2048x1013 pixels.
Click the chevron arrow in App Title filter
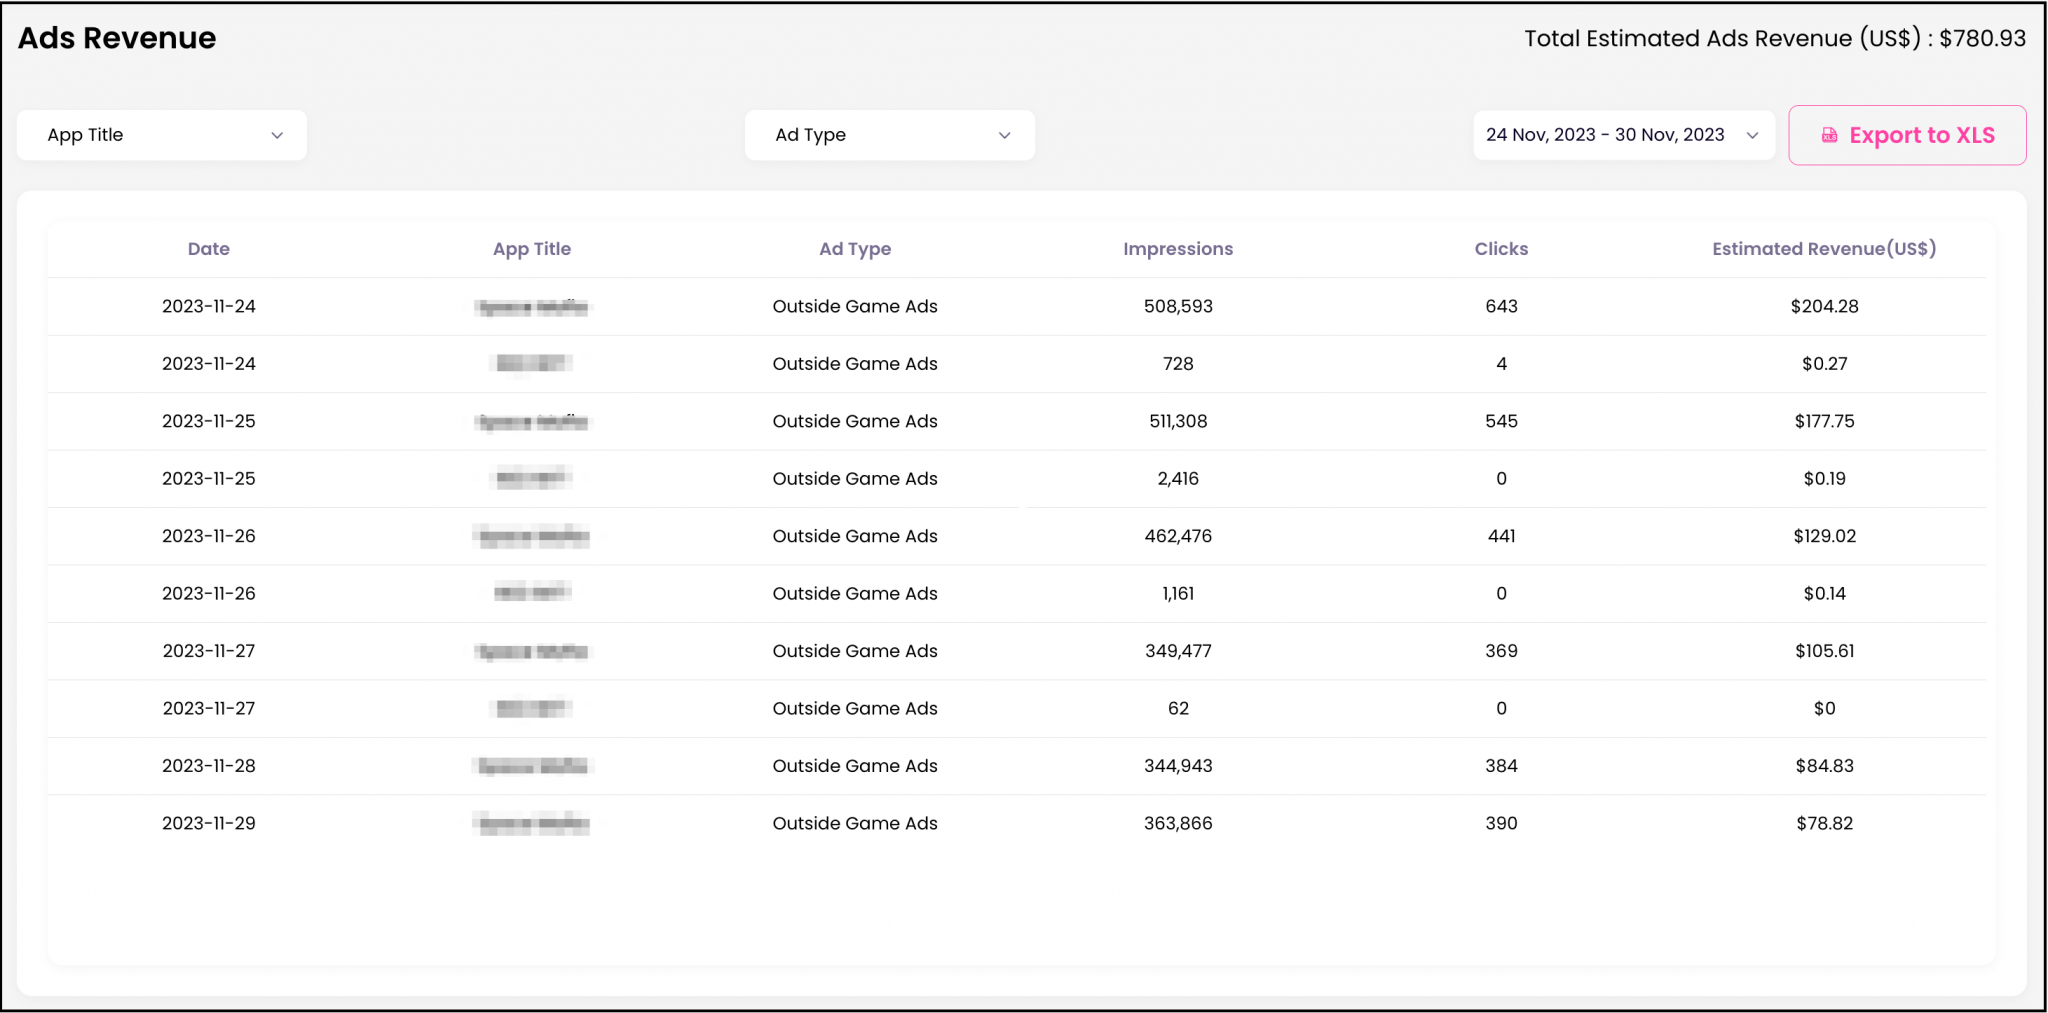277,135
